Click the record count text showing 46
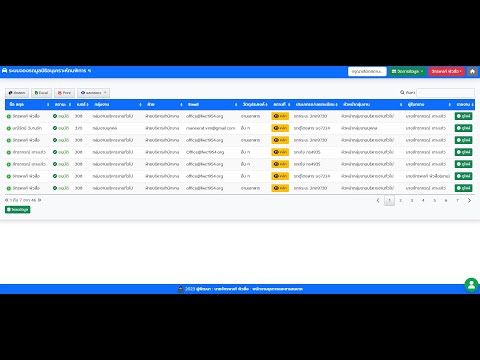480x360 pixels. coord(23,200)
